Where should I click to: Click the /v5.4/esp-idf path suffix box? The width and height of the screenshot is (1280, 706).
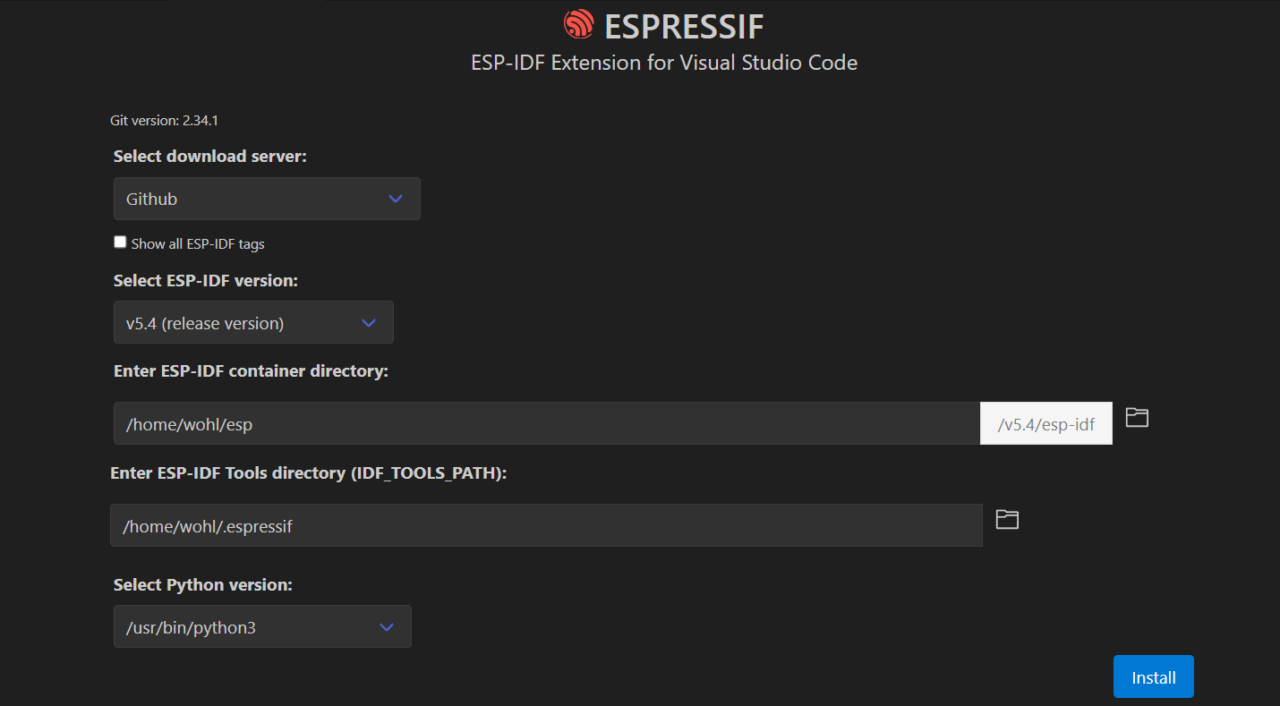(1046, 424)
